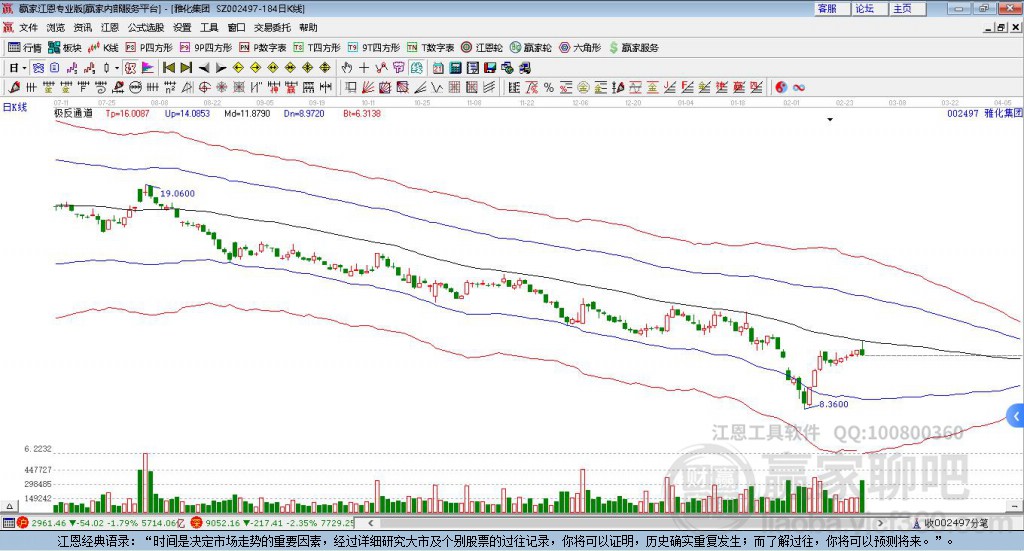
Task: Open the 9P四方形 tool
Action: (x=206, y=48)
